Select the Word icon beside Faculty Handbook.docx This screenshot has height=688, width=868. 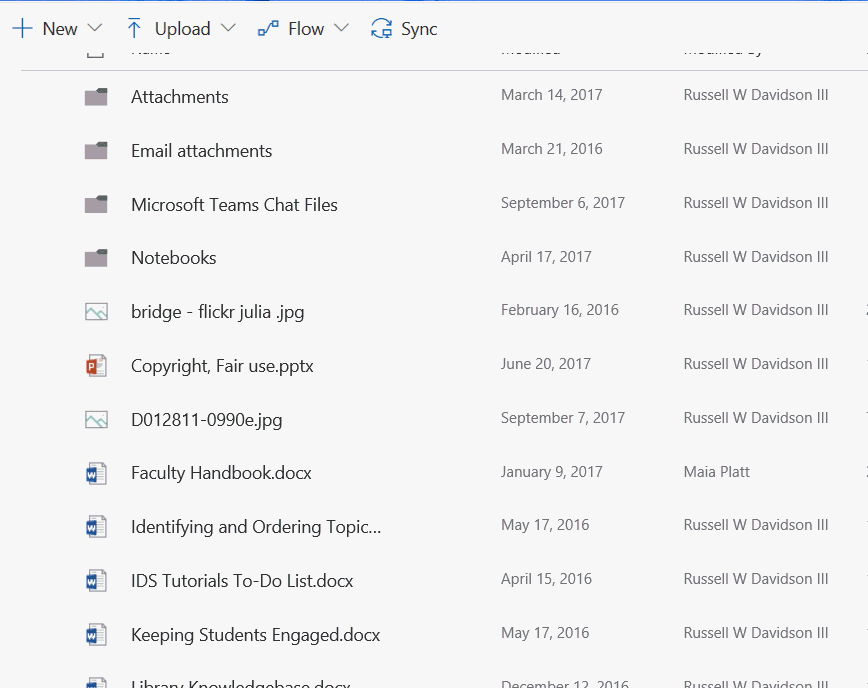tap(96, 471)
